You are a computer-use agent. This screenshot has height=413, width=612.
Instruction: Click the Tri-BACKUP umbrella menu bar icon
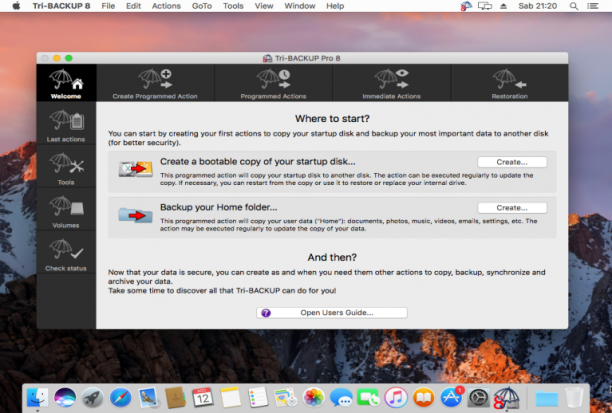[466, 6]
